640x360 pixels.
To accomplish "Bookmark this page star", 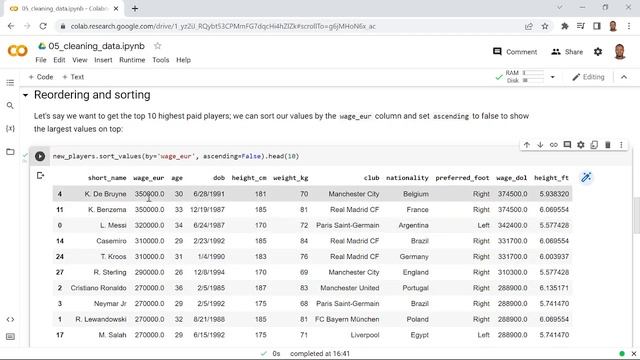I will [544, 26].
